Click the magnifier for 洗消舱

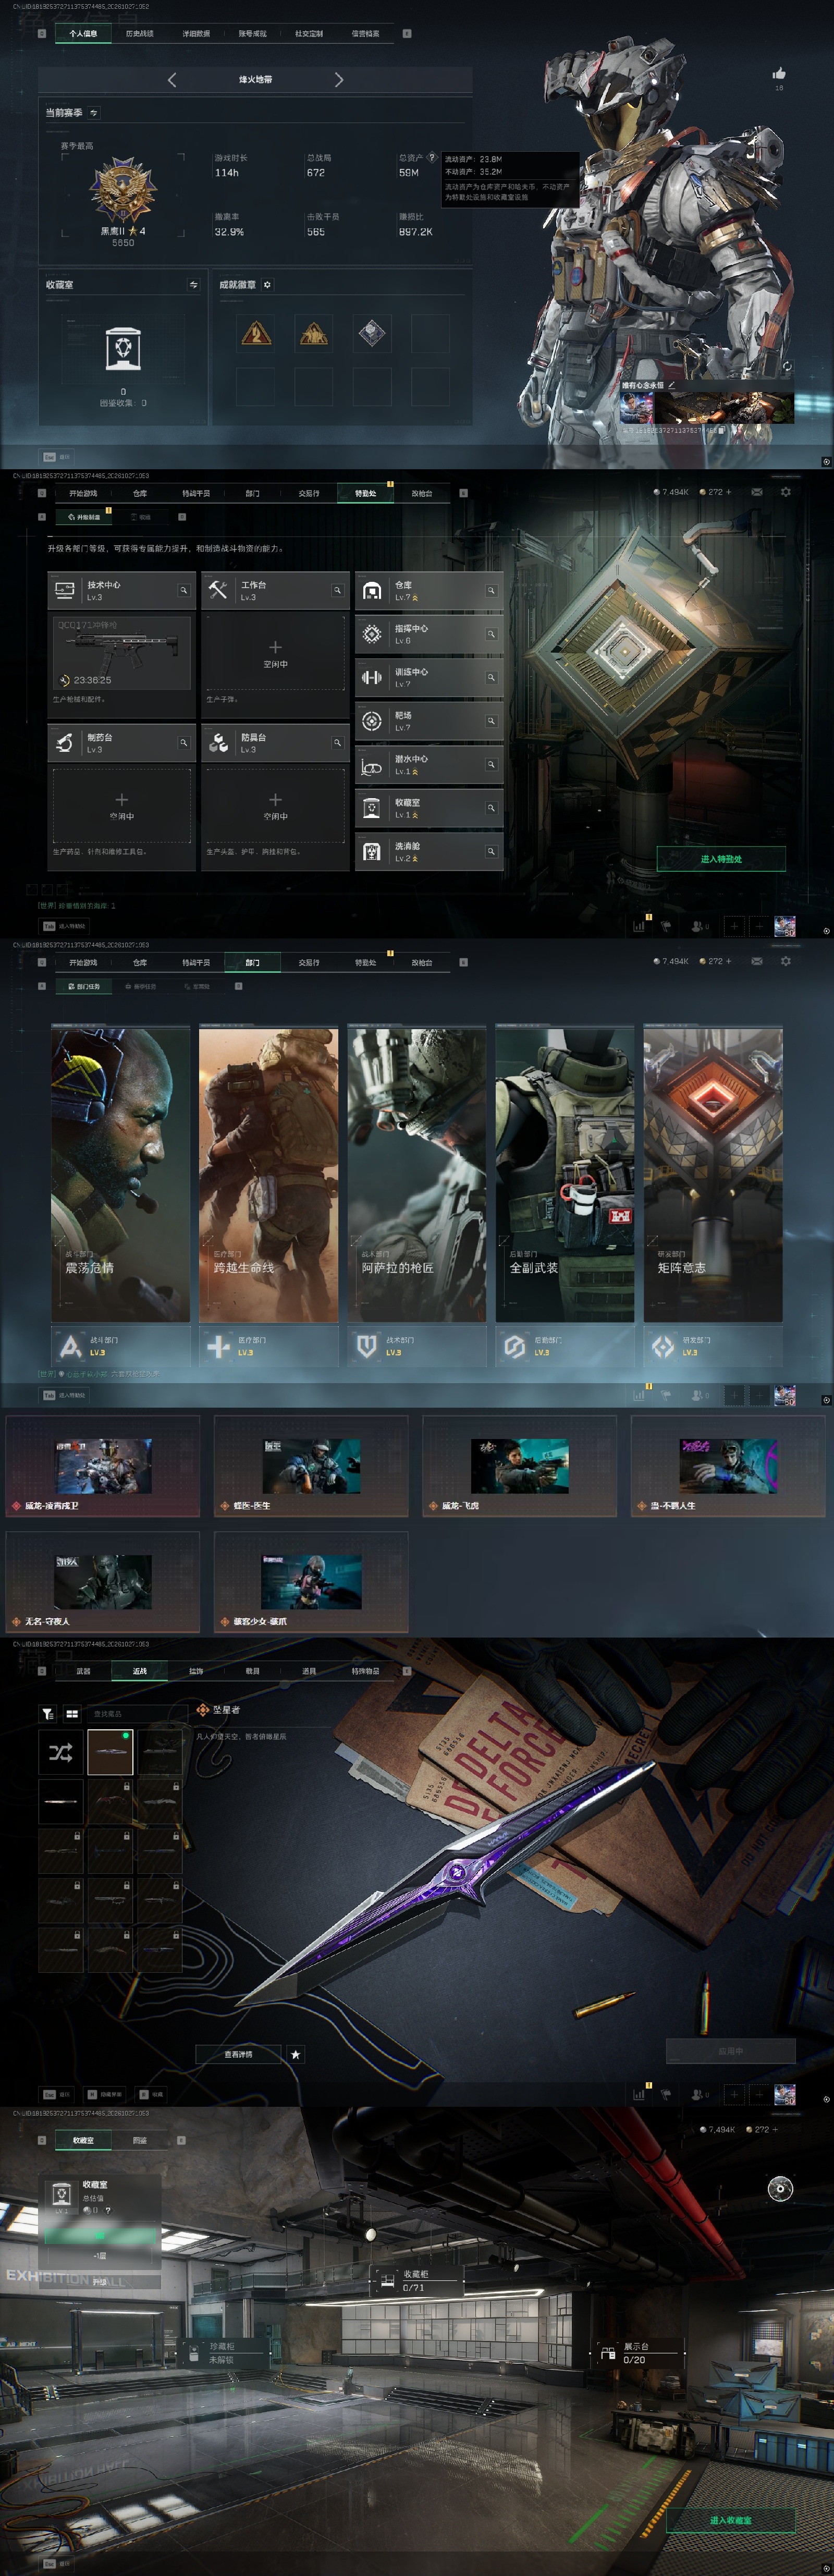(491, 852)
